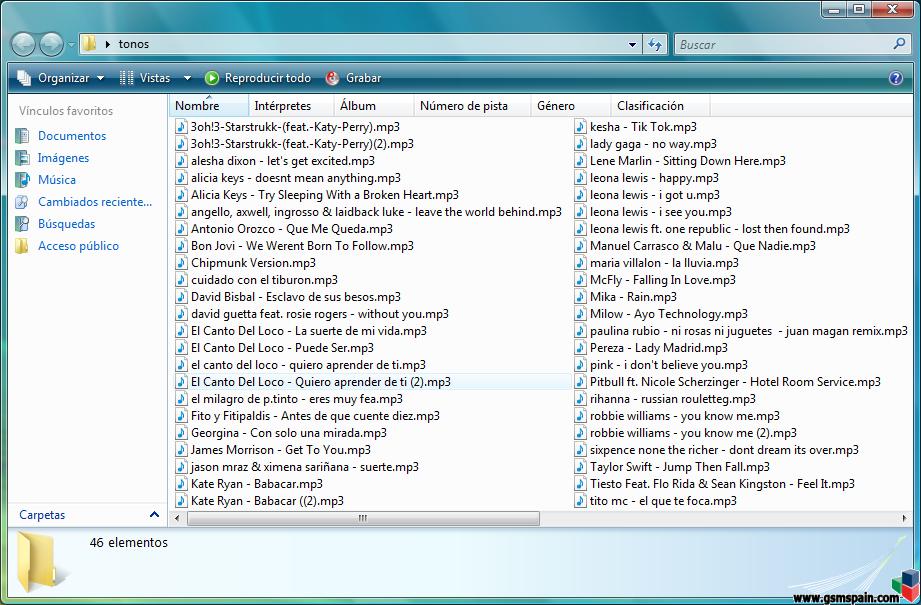Click the scrollbar right arrow
This screenshot has height=605, width=921.
pos(904,518)
